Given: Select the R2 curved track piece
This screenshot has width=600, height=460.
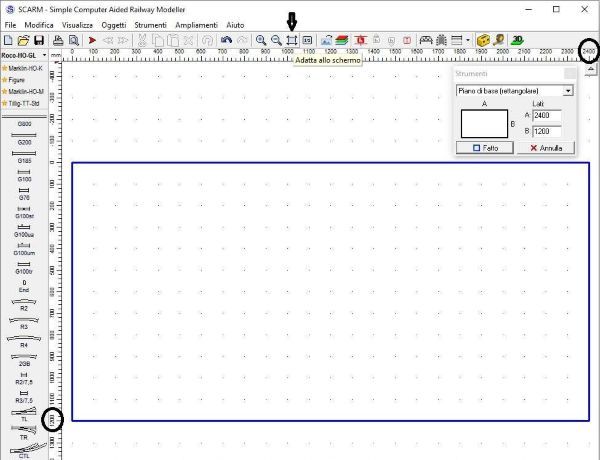Looking at the screenshot, I should click(24, 302).
